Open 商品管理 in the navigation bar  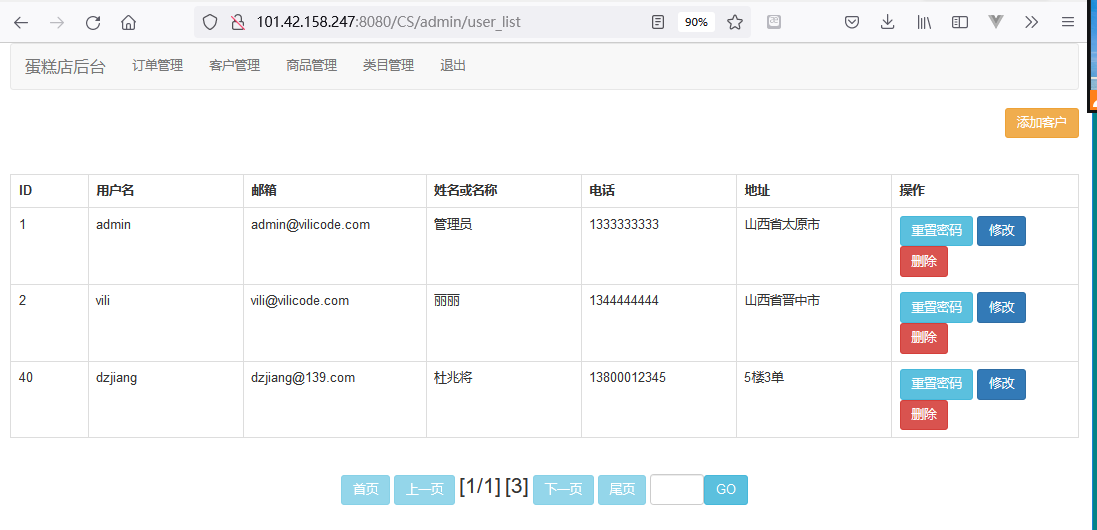[311, 66]
